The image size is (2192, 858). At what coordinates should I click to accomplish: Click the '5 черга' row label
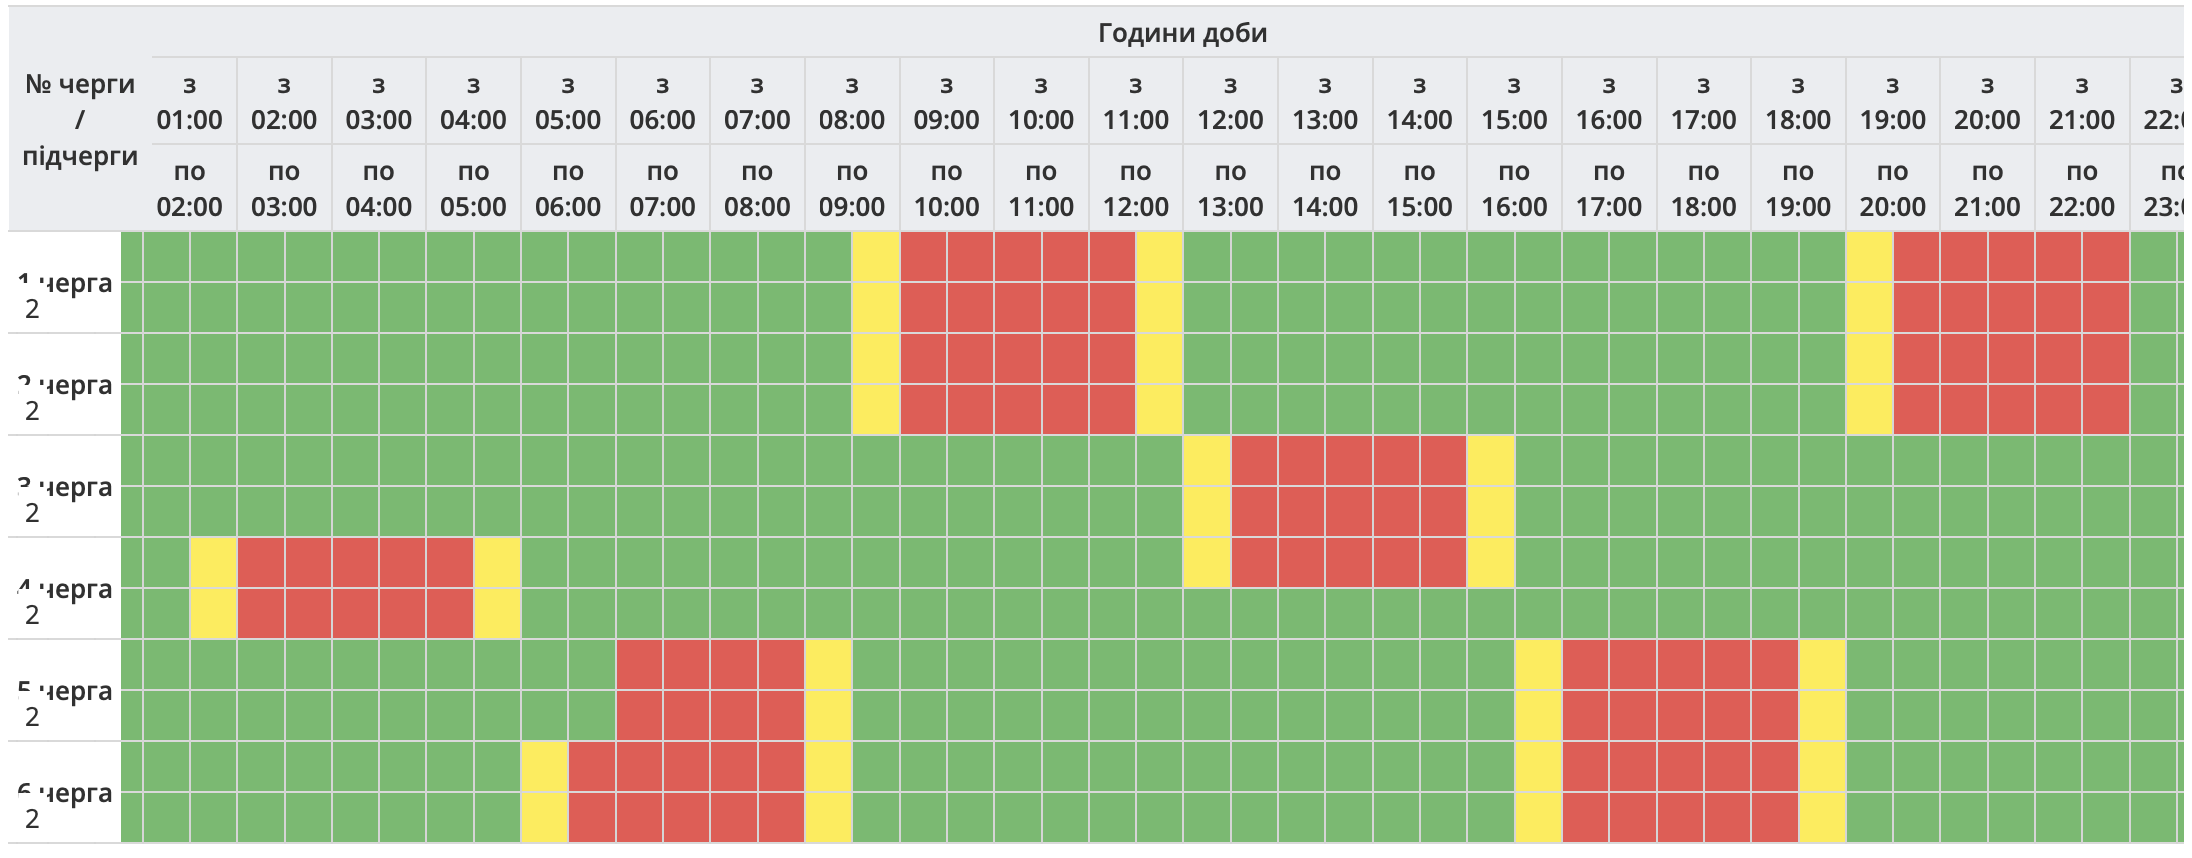(72, 692)
